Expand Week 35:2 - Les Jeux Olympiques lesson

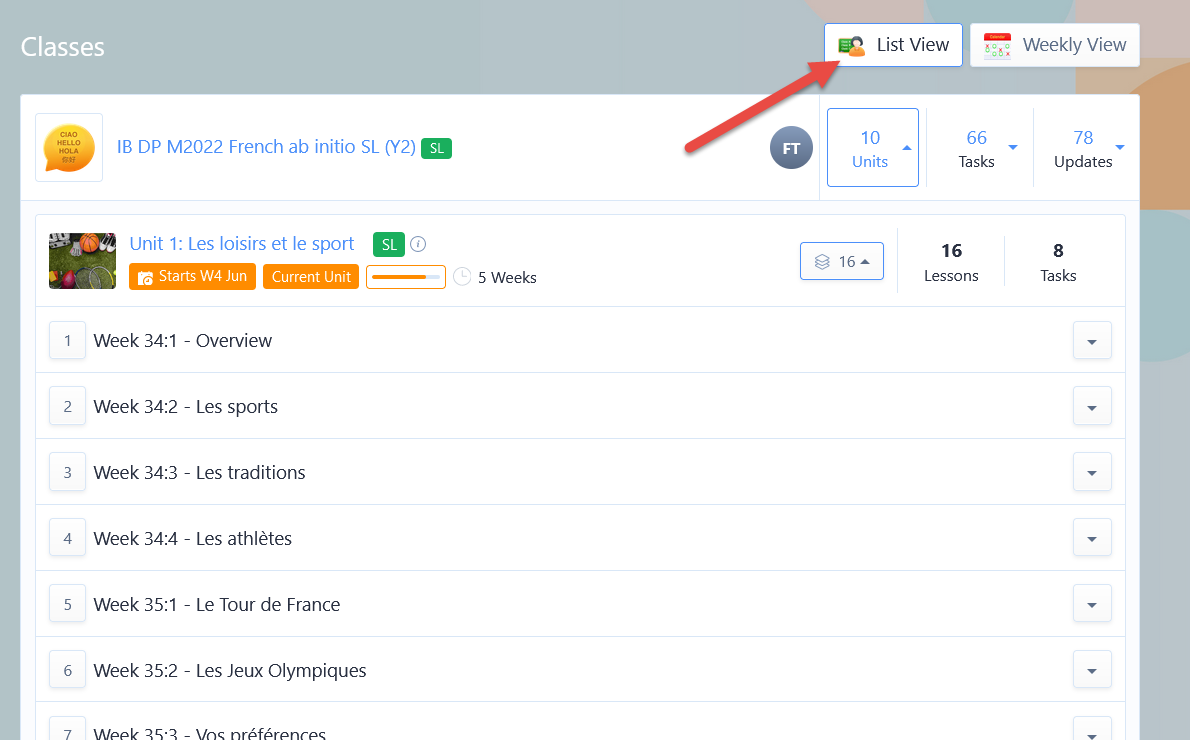tap(1092, 670)
